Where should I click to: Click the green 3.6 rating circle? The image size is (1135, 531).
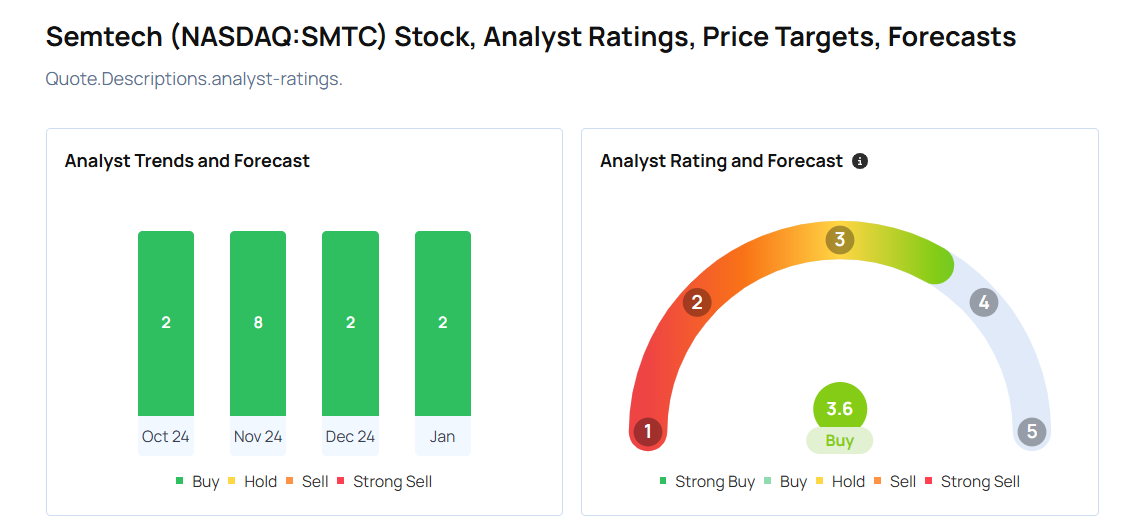[840, 409]
